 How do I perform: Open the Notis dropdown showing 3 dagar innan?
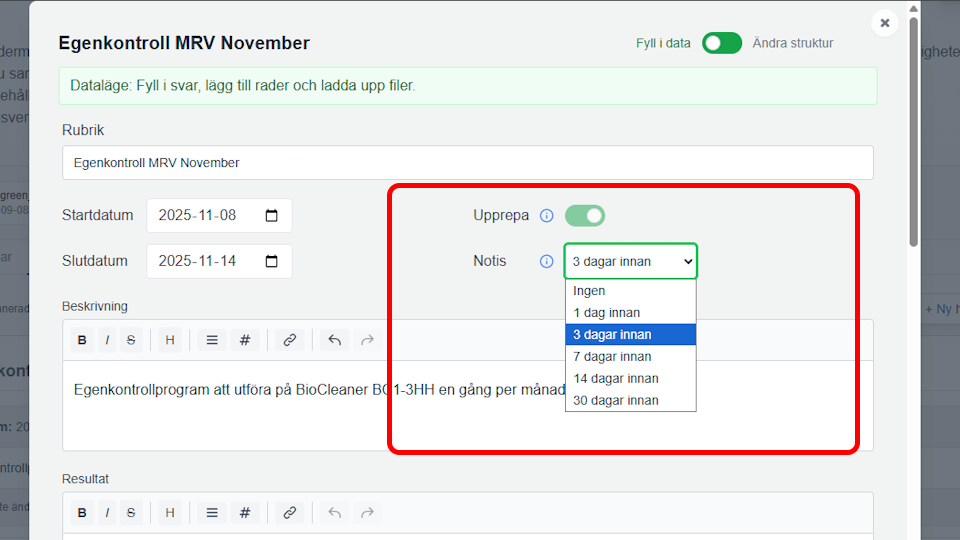[631, 261]
